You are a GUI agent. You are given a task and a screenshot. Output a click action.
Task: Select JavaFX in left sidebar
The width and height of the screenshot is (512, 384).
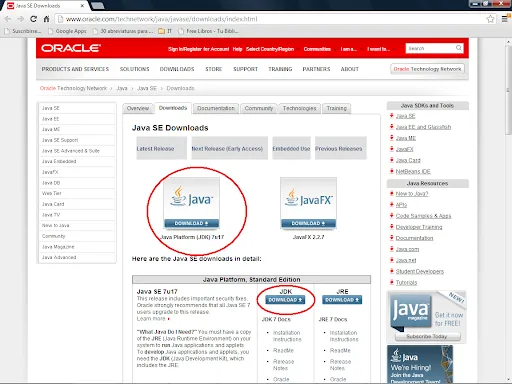(x=77, y=172)
